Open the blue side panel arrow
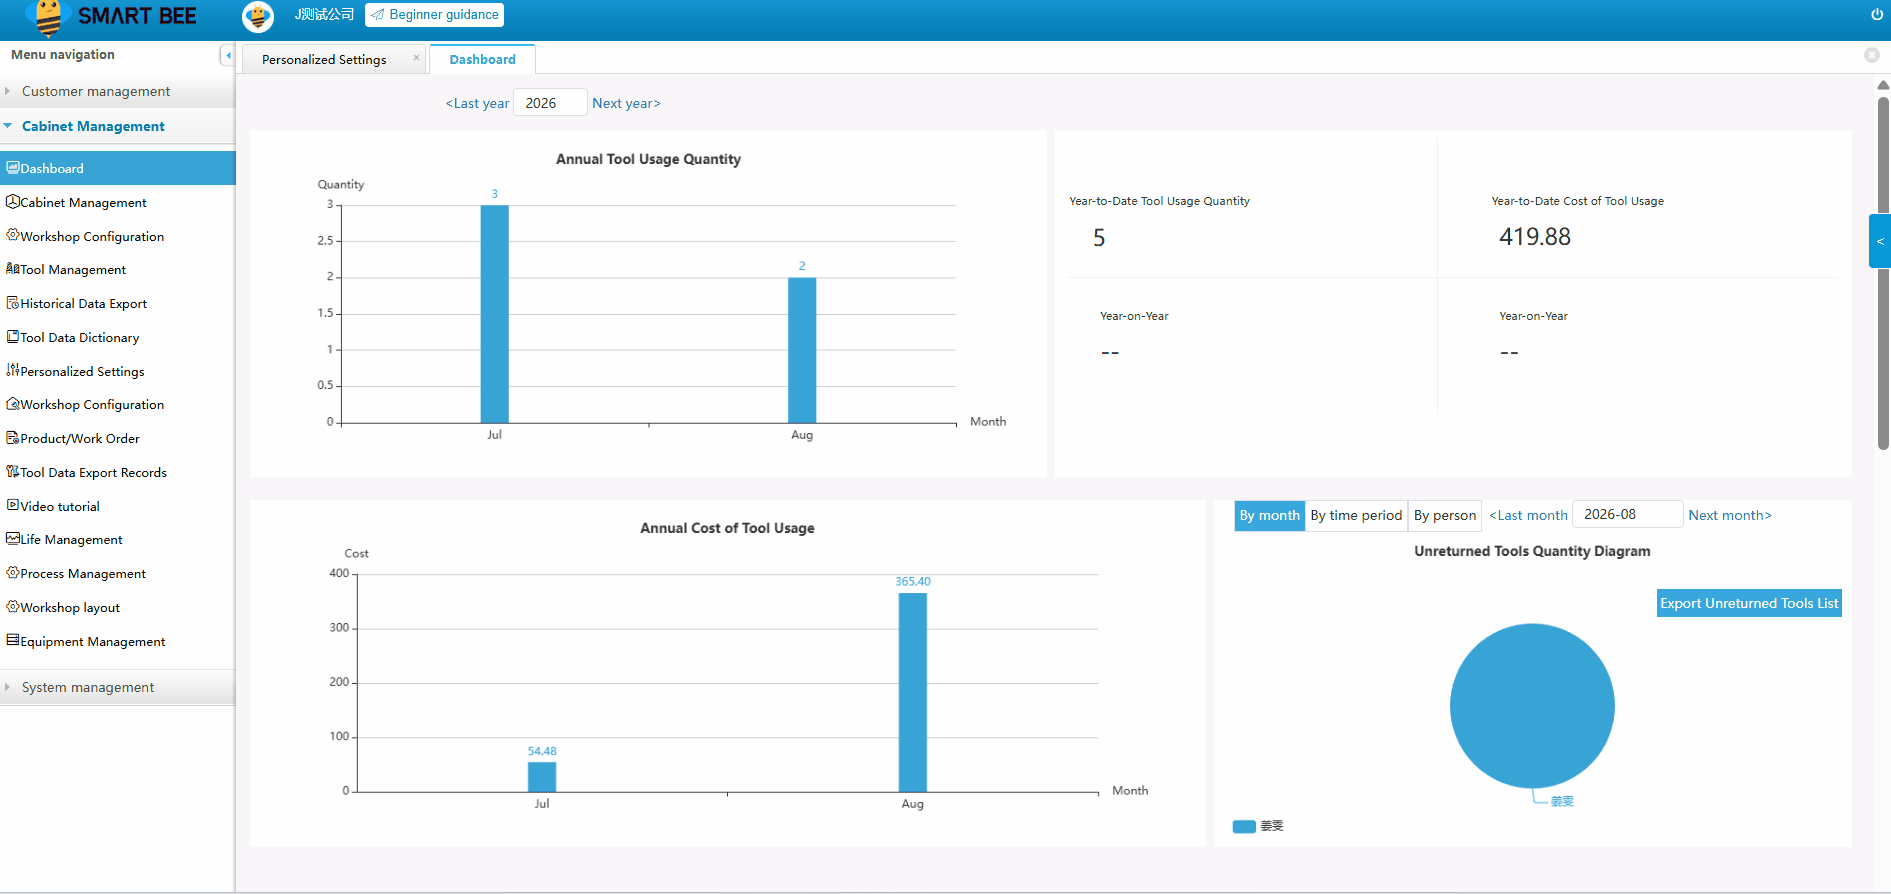This screenshot has height=894, width=1891. pos(1880,241)
